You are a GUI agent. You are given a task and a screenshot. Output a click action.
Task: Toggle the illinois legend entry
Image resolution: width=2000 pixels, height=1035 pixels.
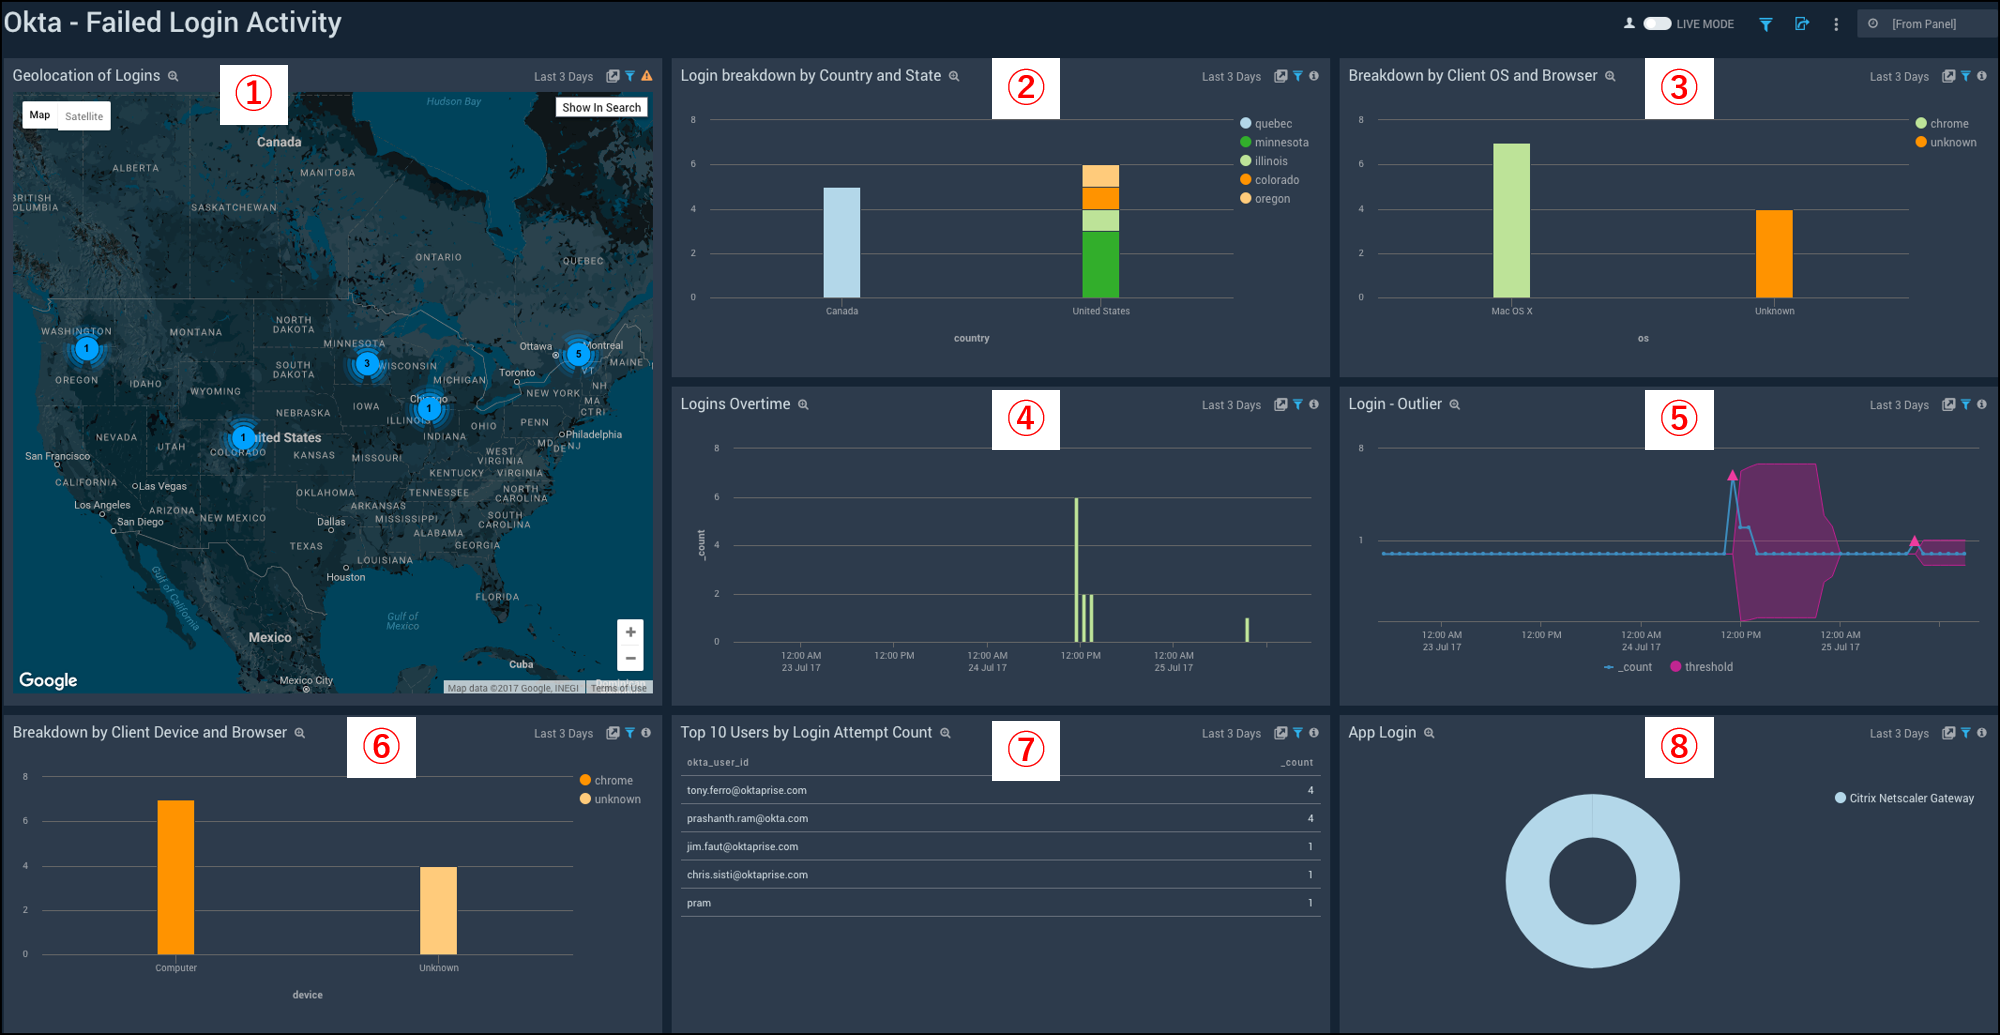[1264, 161]
